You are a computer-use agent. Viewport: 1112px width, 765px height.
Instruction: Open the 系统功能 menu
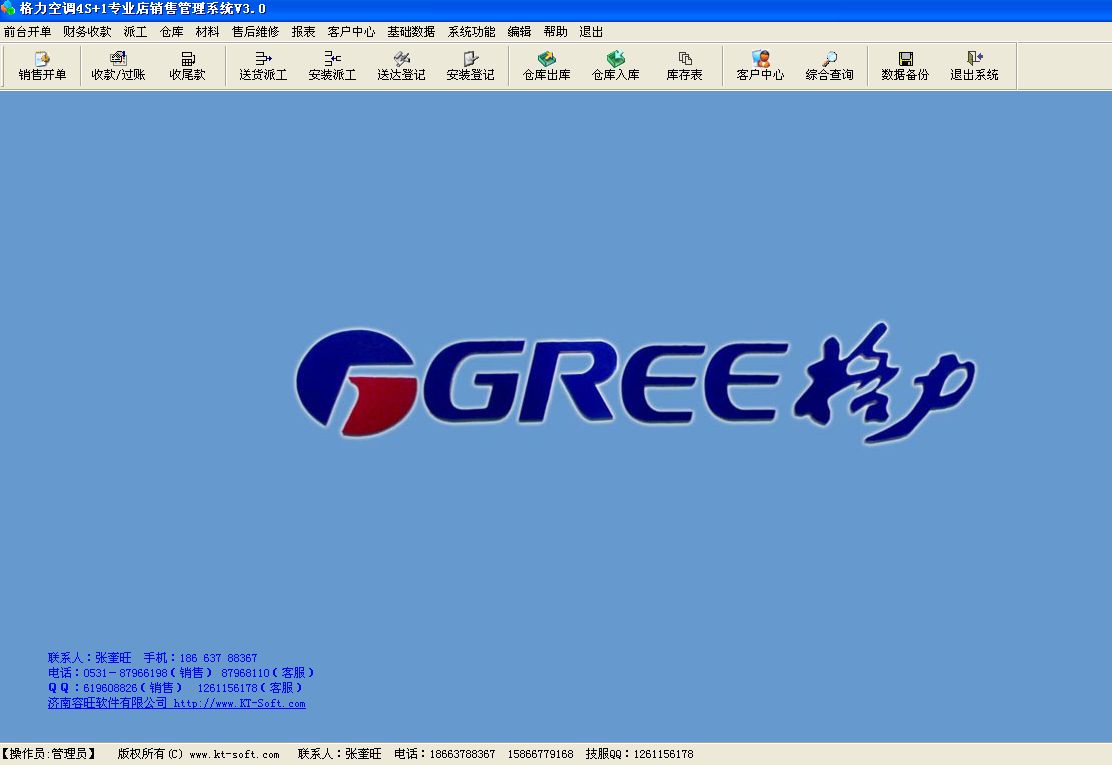pos(472,32)
